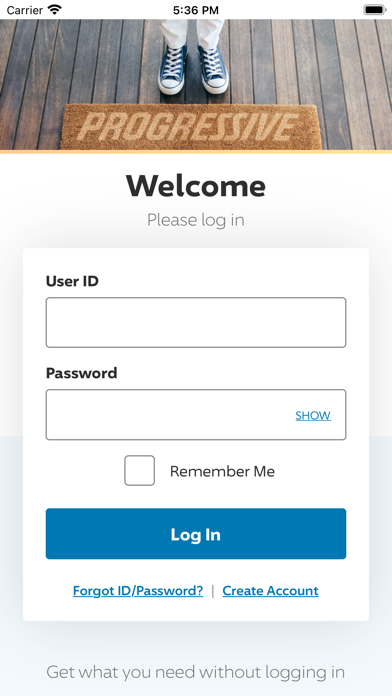Image resolution: width=392 pixels, height=696 pixels.
Task: Open Forgot ID/Password? link
Action: pos(138,591)
